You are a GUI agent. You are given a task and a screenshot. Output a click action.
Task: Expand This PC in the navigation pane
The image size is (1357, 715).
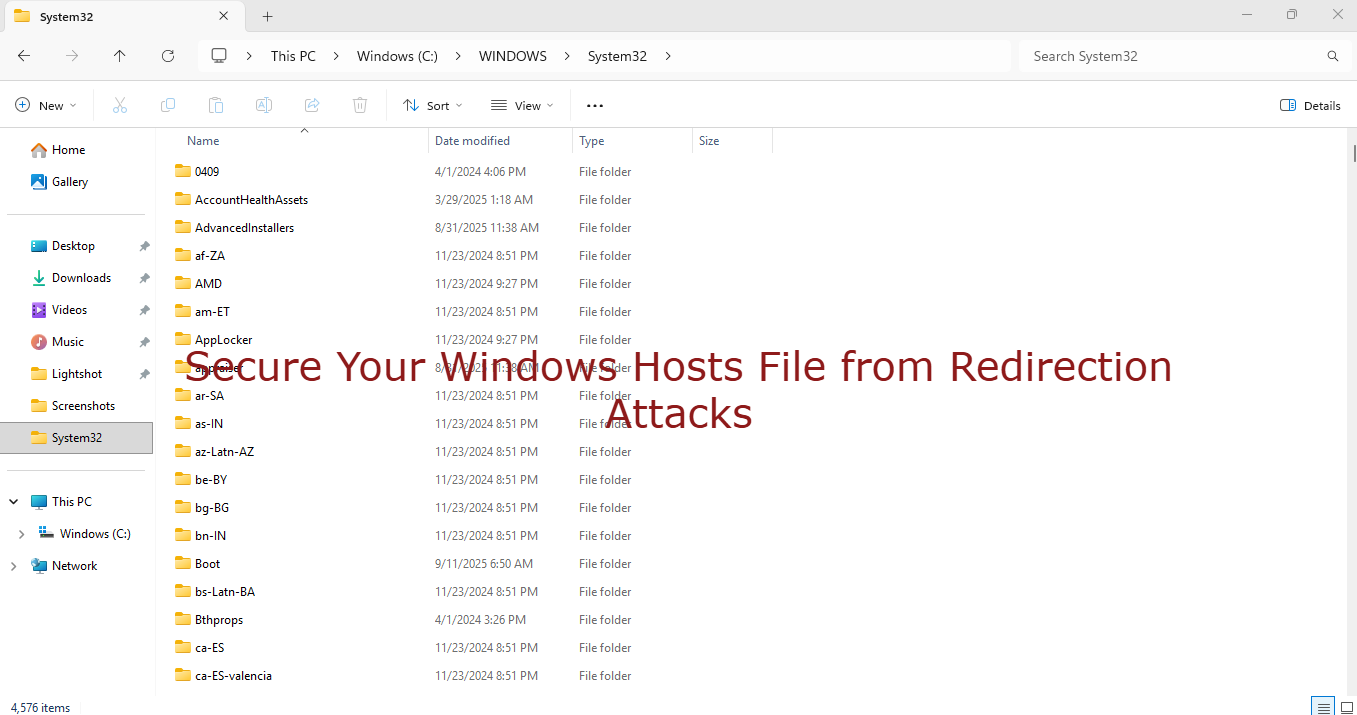click(13, 501)
